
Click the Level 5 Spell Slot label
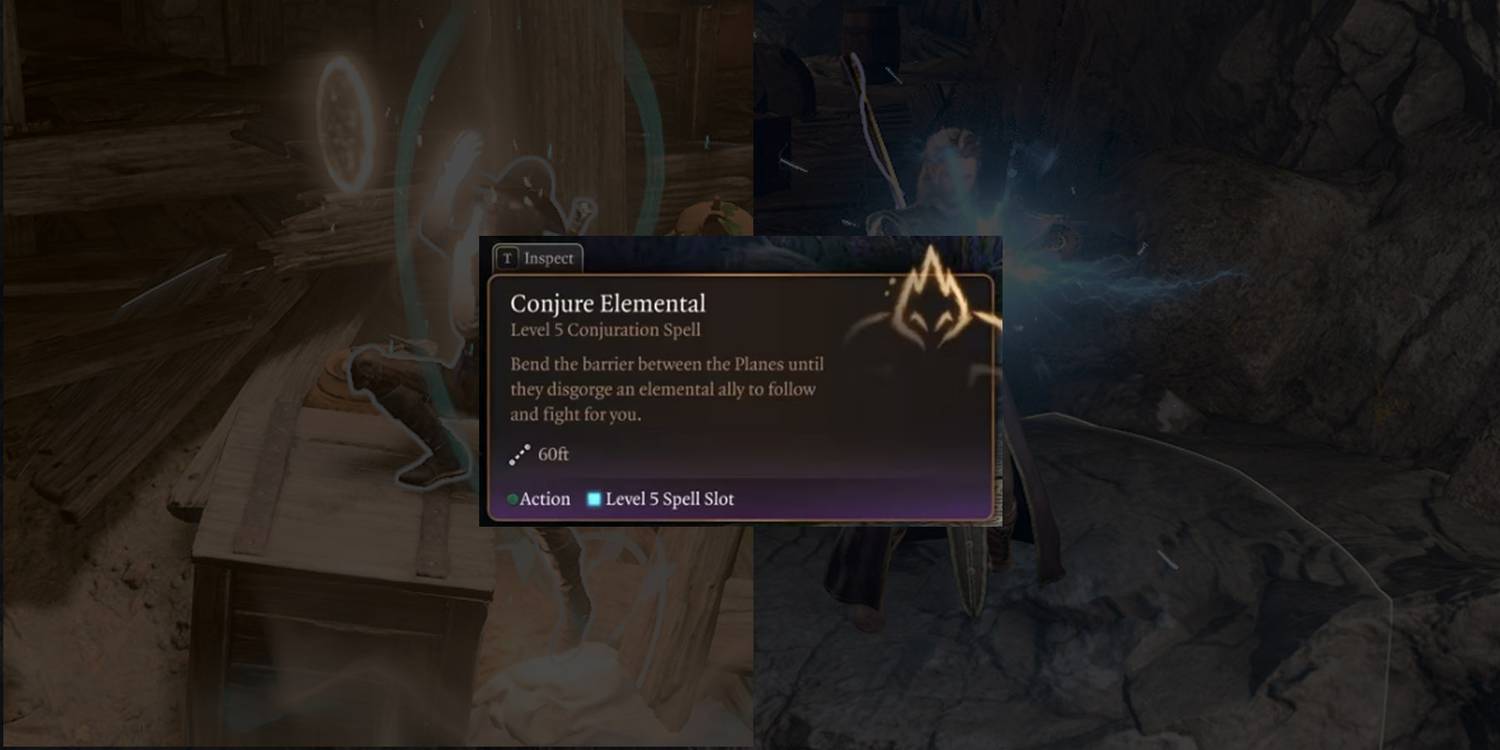point(670,499)
